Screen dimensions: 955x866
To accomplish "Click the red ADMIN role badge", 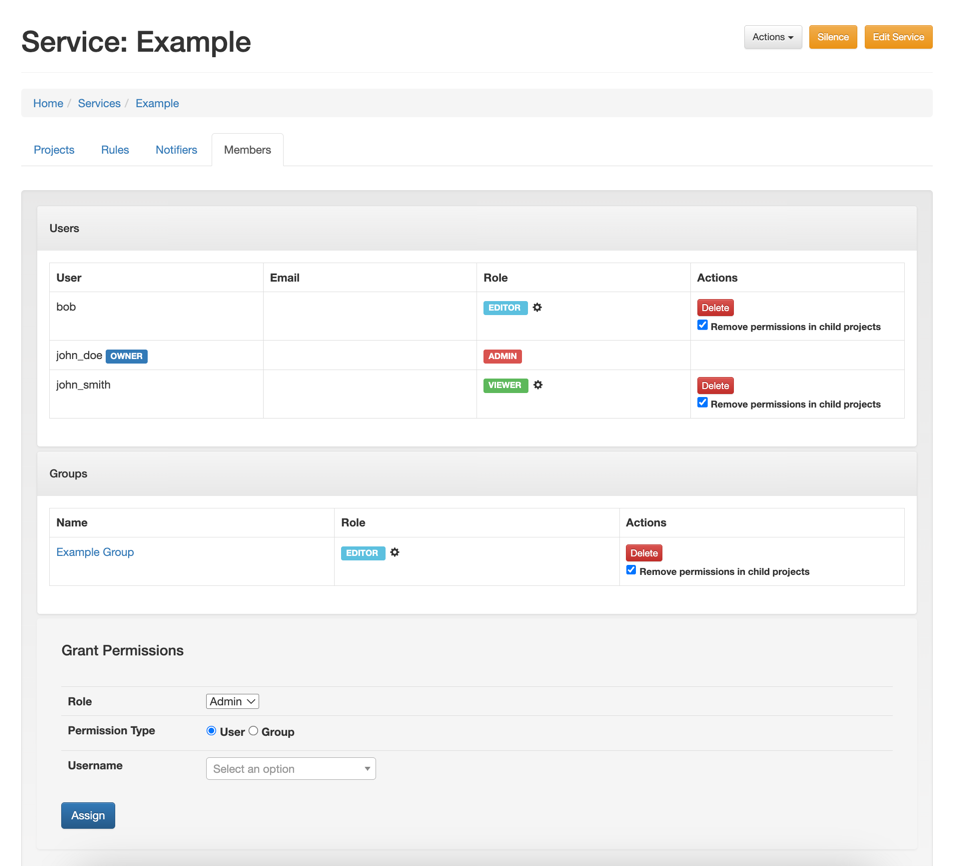I will (x=502, y=356).
